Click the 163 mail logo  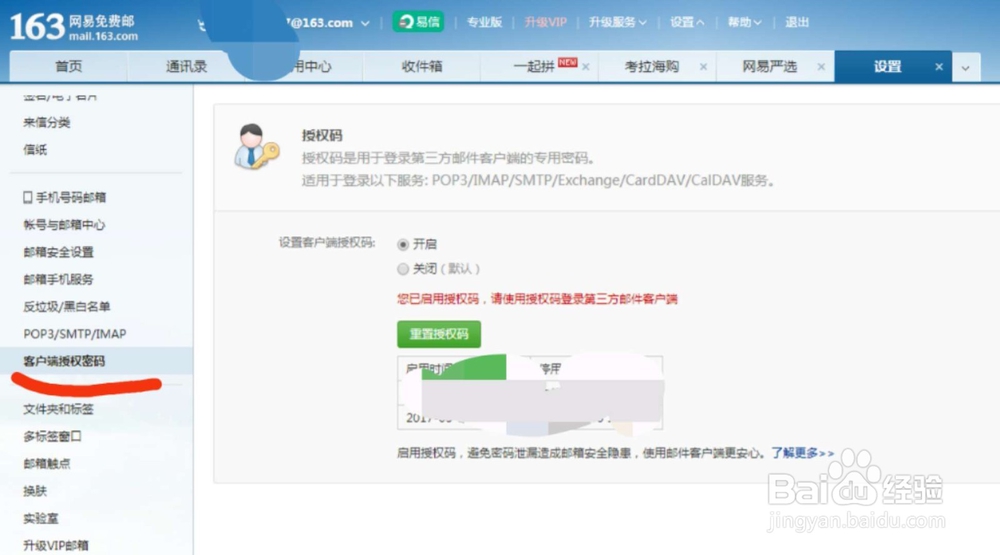[74, 27]
